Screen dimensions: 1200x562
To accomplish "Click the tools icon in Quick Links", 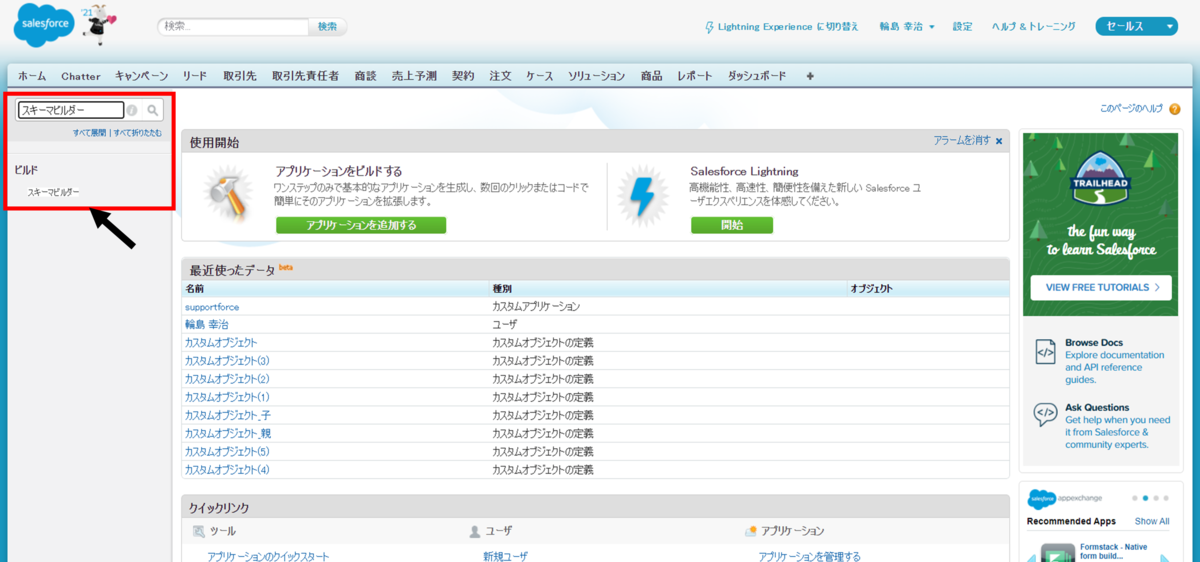I will 198,531.
